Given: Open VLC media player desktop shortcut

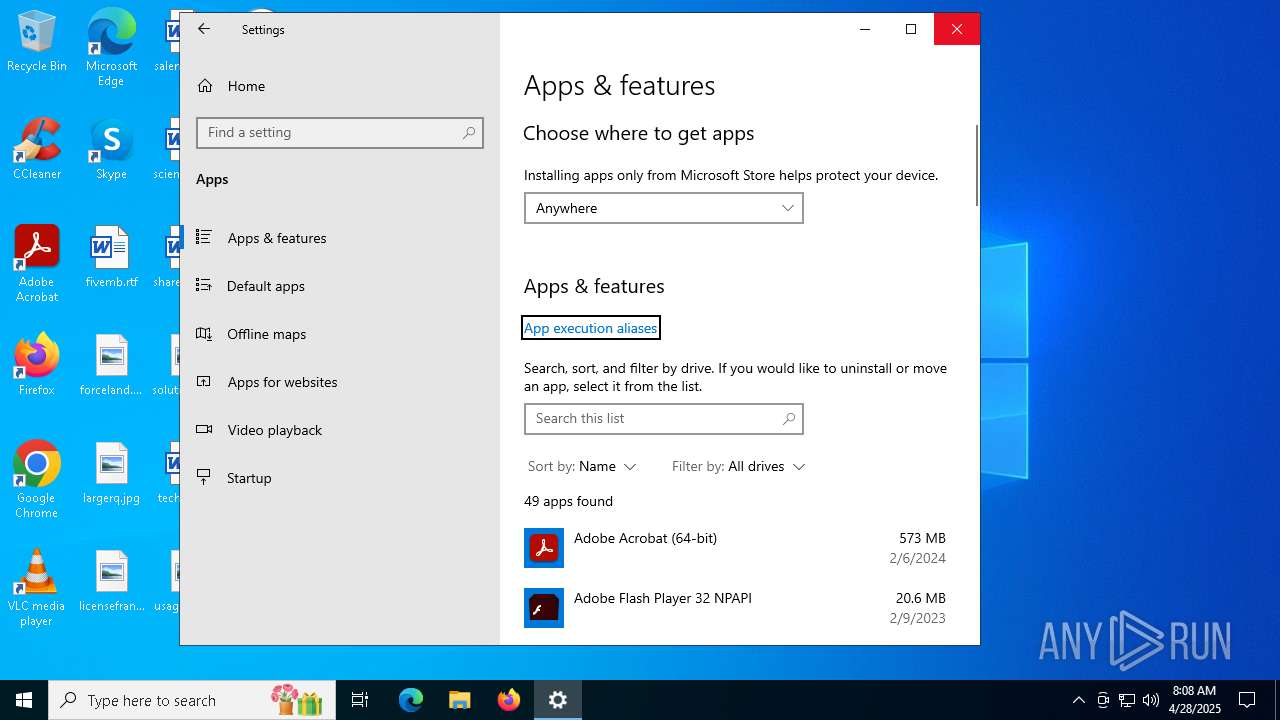Looking at the screenshot, I should tap(37, 588).
